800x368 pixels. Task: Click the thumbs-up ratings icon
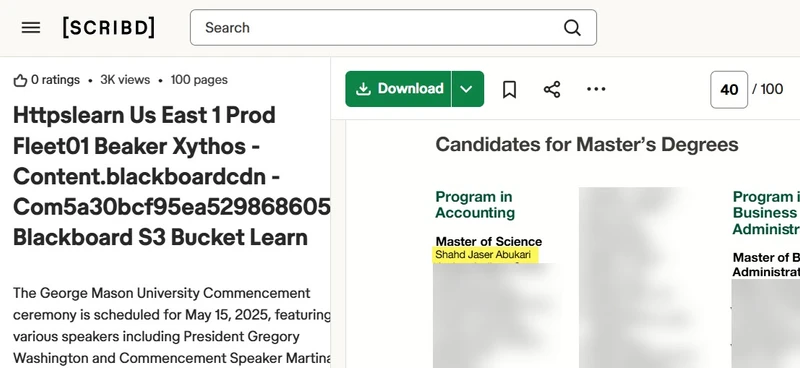(x=20, y=80)
